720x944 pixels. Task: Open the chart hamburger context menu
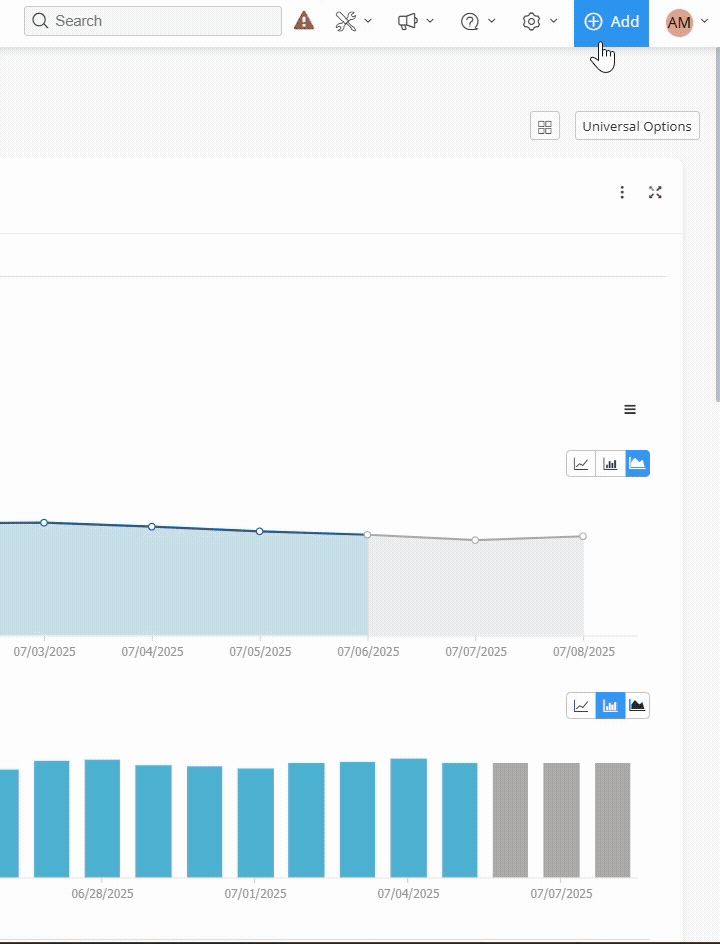tap(630, 409)
